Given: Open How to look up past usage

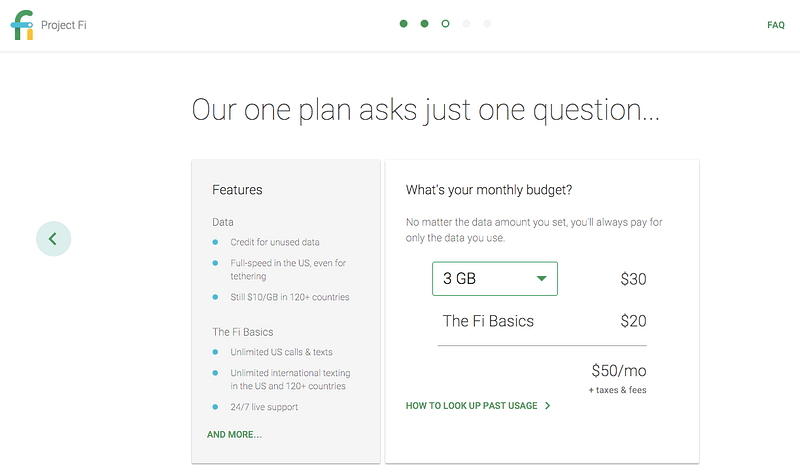Looking at the screenshot, I should click(x=471, y=406).
